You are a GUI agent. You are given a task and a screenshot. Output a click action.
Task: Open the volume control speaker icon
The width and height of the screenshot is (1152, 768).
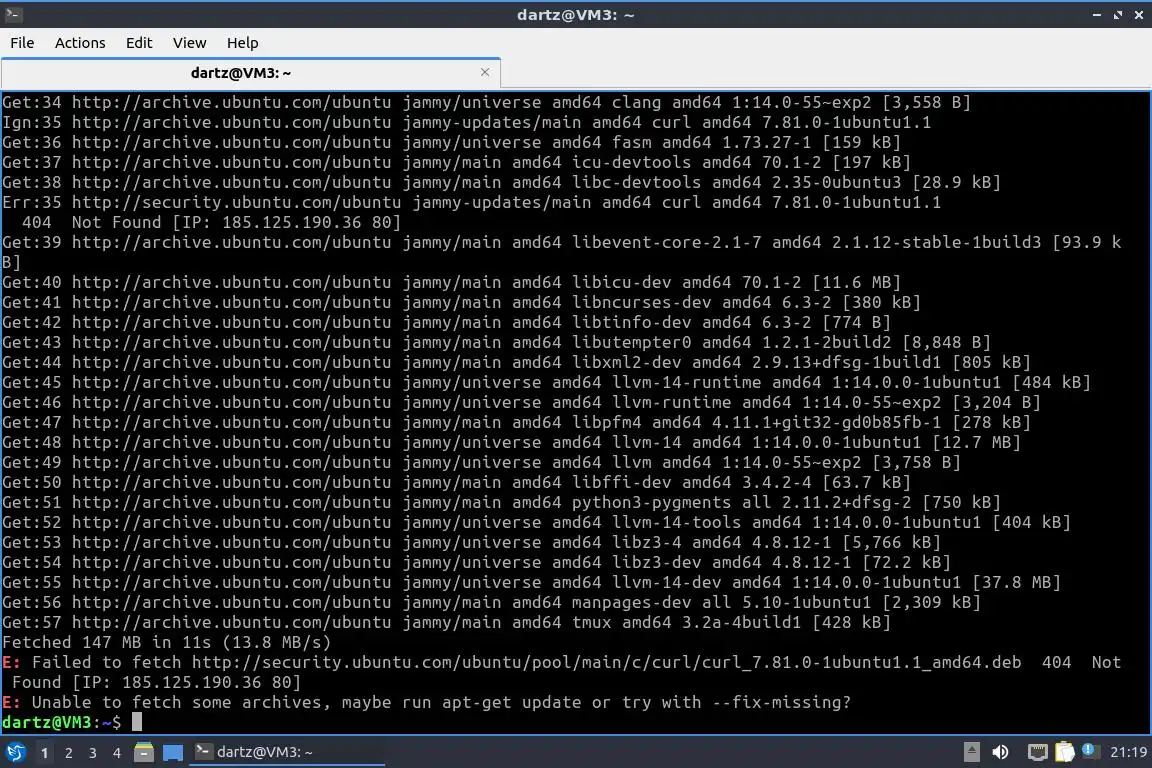[1000, 752]
